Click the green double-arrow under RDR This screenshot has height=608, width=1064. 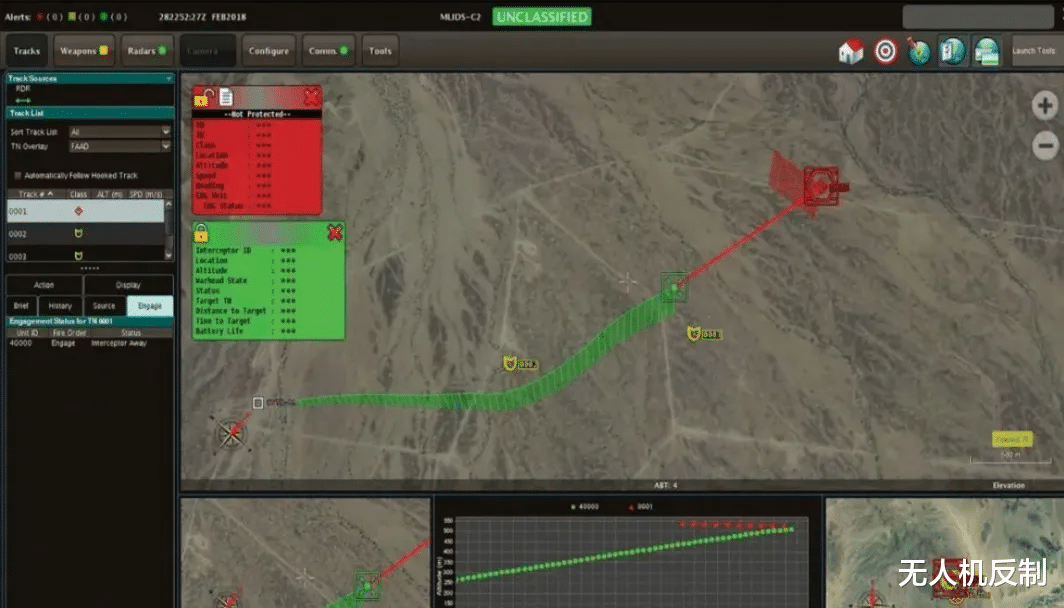23,100
